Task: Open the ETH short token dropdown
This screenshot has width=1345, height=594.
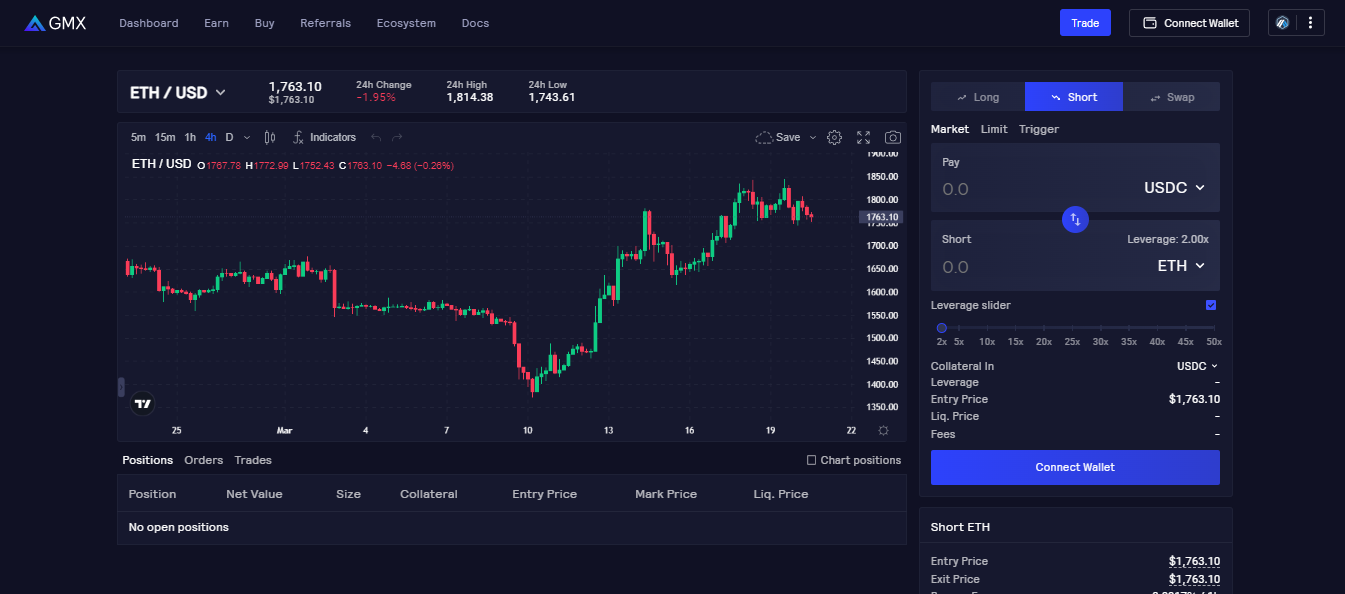Action: click(x=1180, y=266)
